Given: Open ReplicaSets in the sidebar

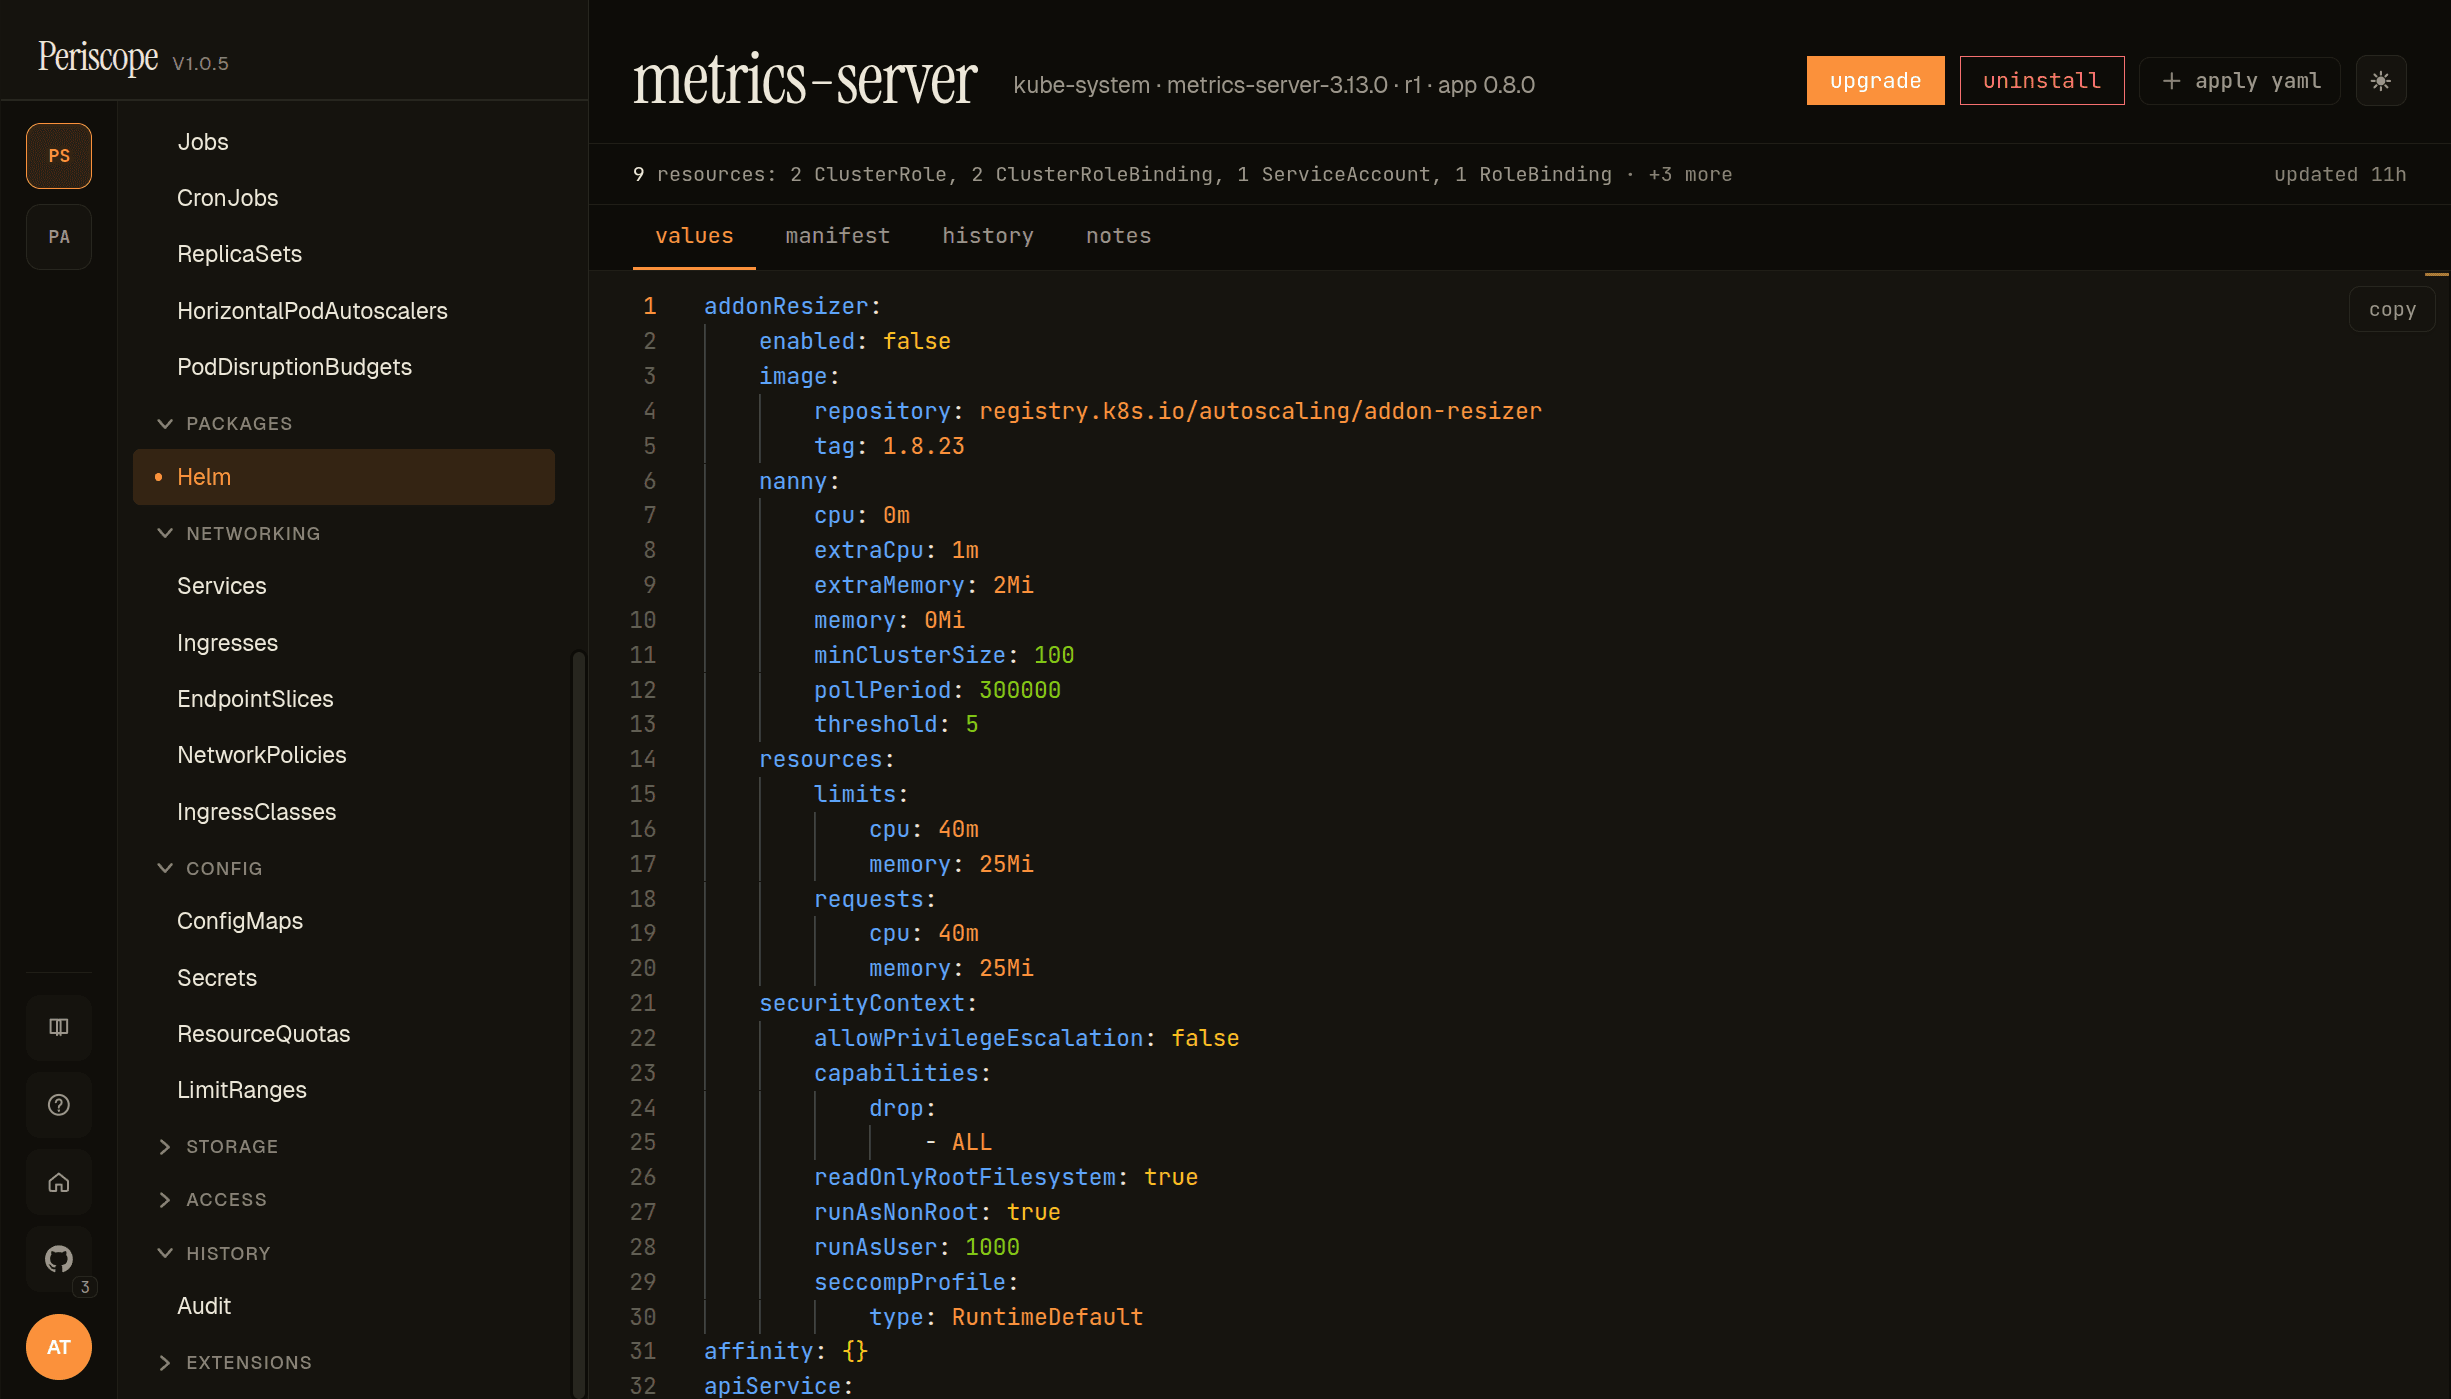Looking at the screenshot, I should (343, 254).
